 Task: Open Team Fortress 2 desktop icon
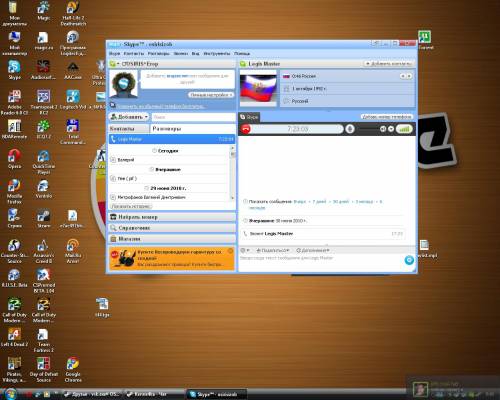(43, 340)
